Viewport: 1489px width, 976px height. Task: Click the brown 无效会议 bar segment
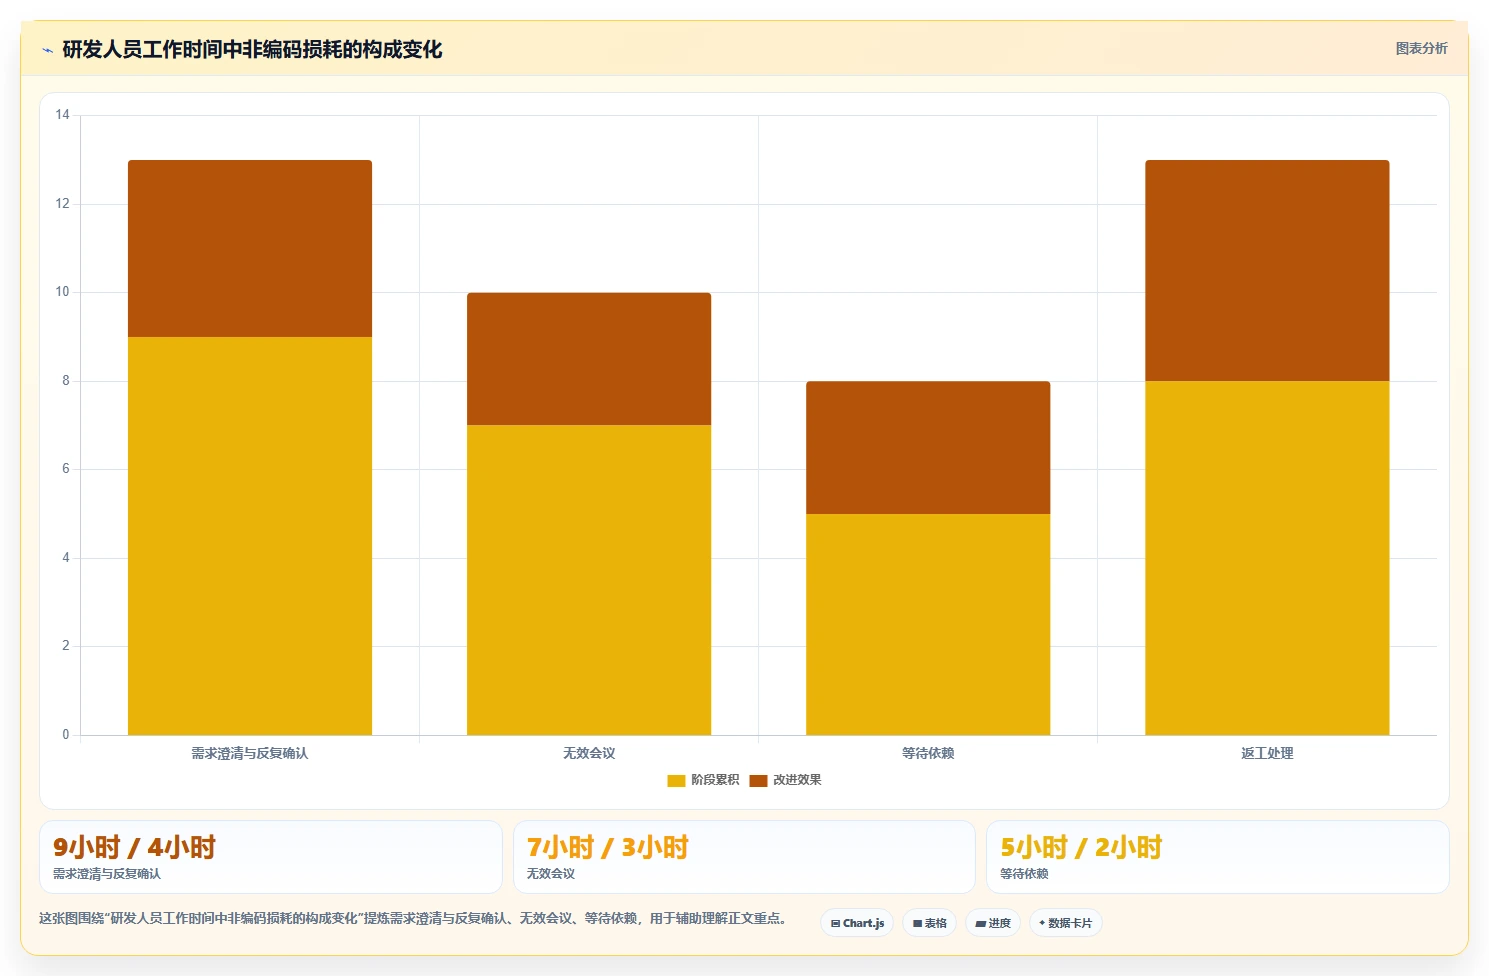pyautogui.click(x=589, y=359)
